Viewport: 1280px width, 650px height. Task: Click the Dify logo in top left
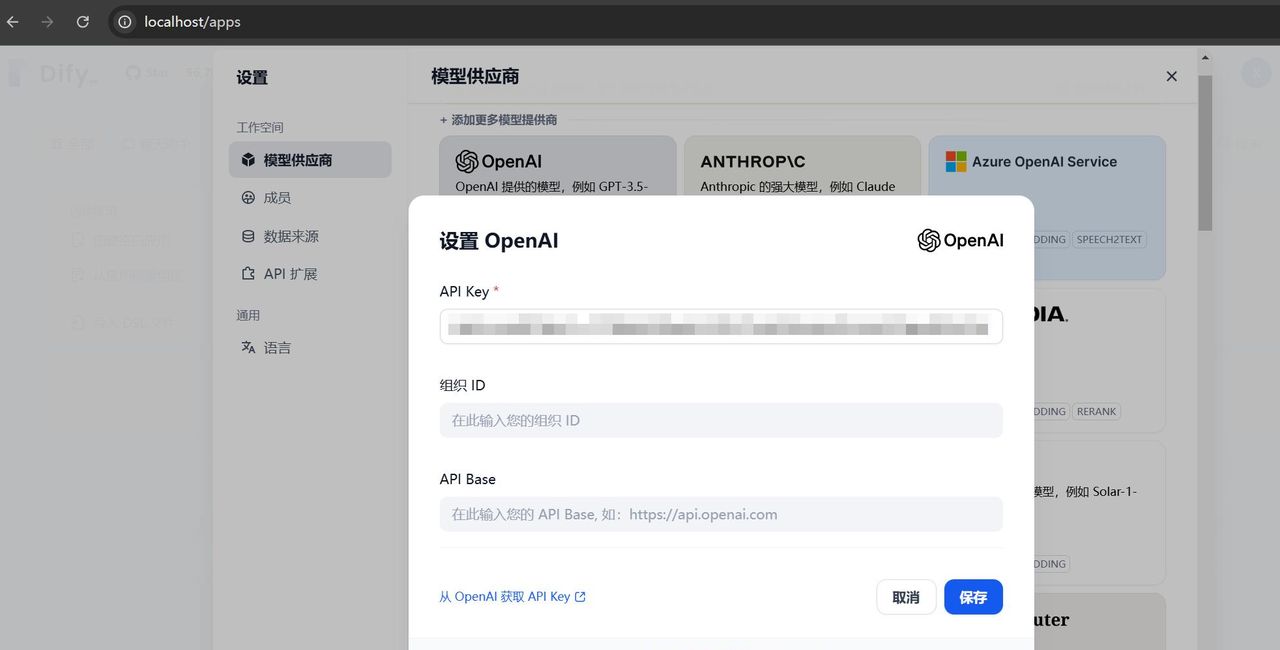tap(48, 72)
